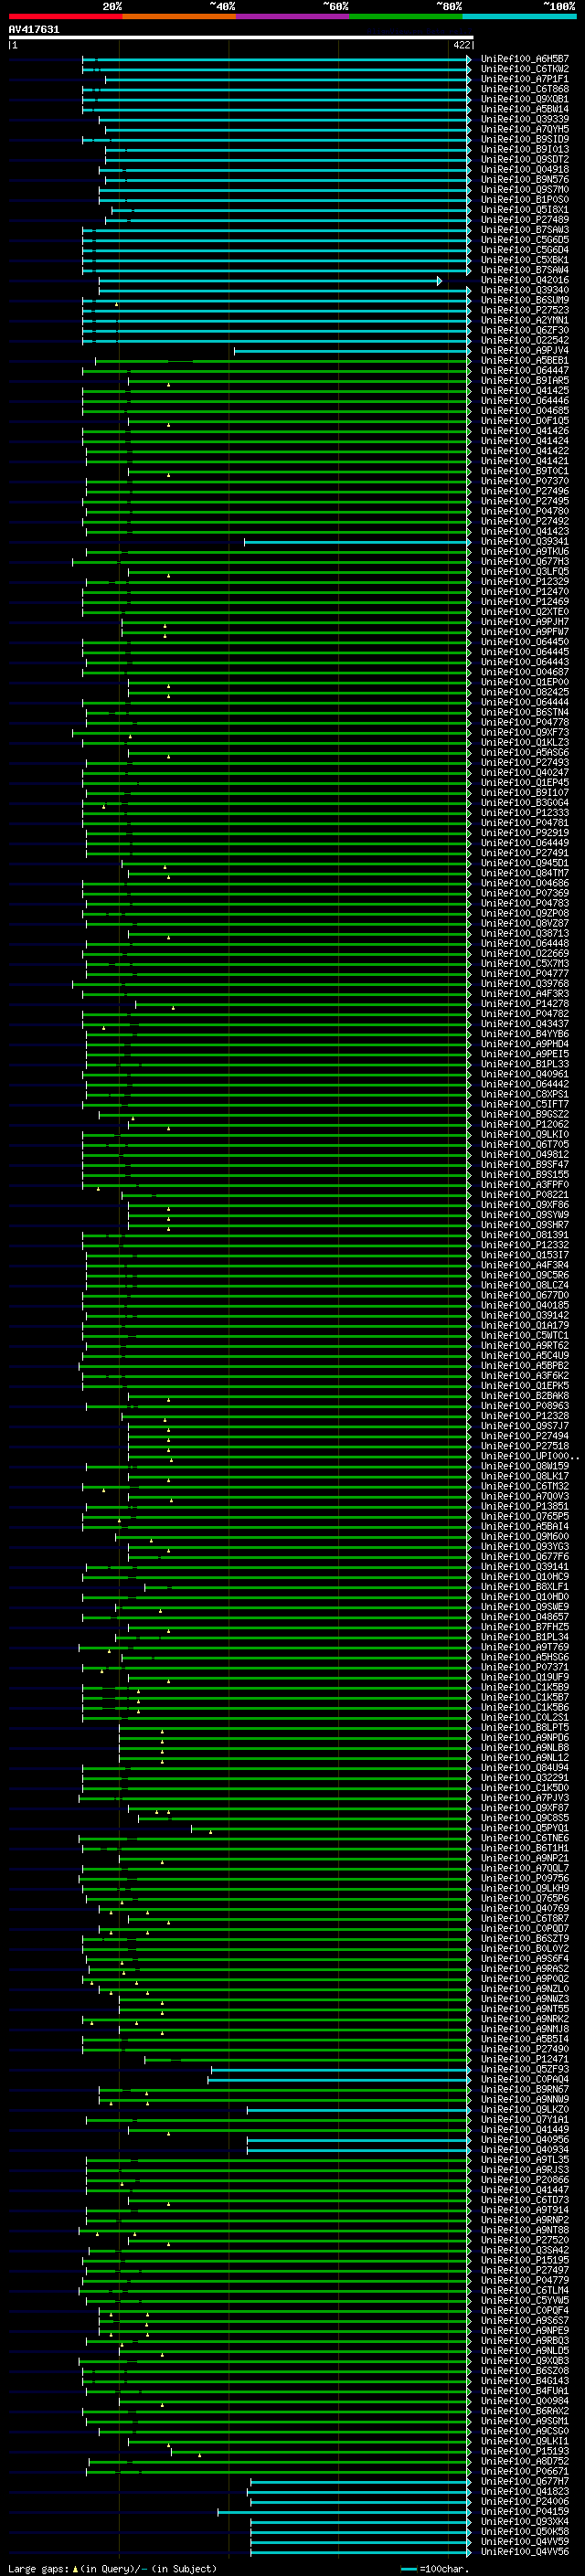Screen dimensions: 585x2576
Task: Select hit label UniRef100_P27489
Action: pyautogui.click(x=524, y=220)
